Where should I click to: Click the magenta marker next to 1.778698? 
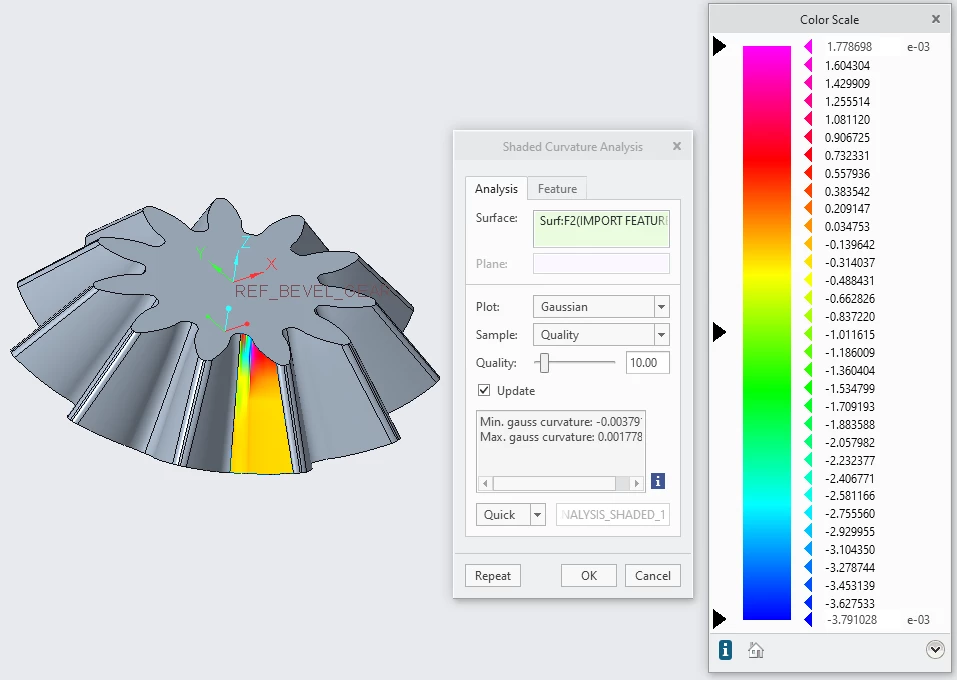pos(808,46)
